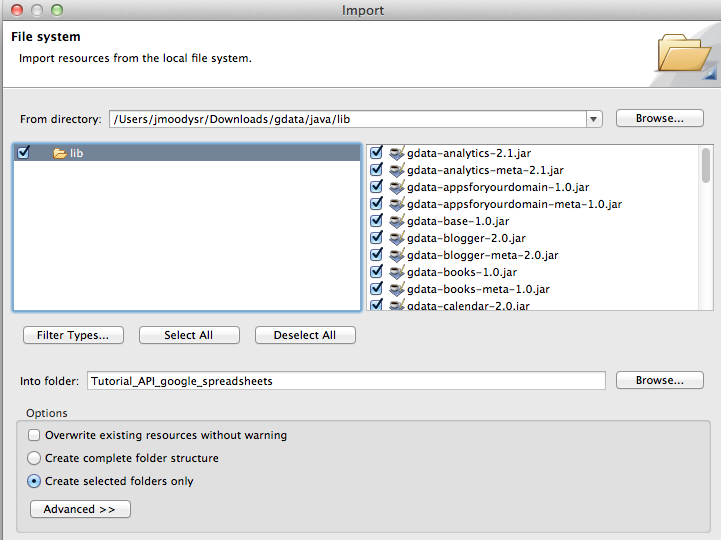Expand the Advanced options section
721x540 pixels.
(80, 509)
